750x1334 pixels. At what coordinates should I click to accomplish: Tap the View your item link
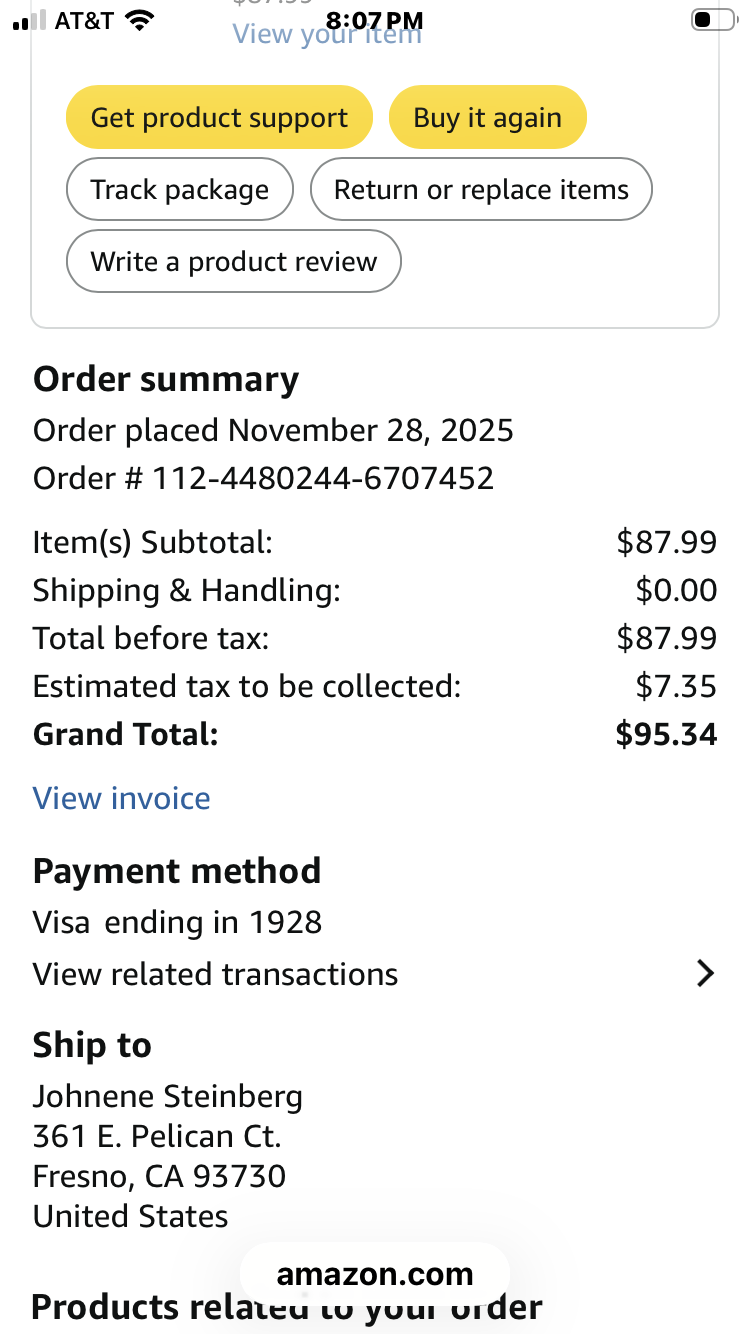327,36
